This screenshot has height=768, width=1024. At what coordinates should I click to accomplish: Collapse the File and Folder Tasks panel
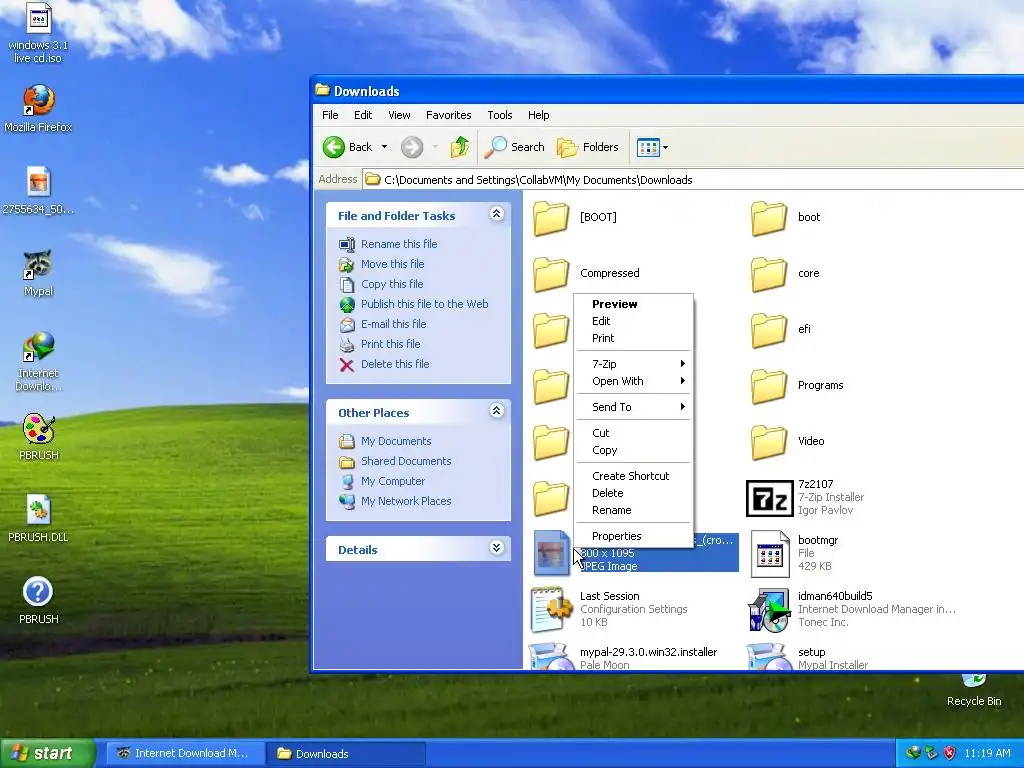496,214
